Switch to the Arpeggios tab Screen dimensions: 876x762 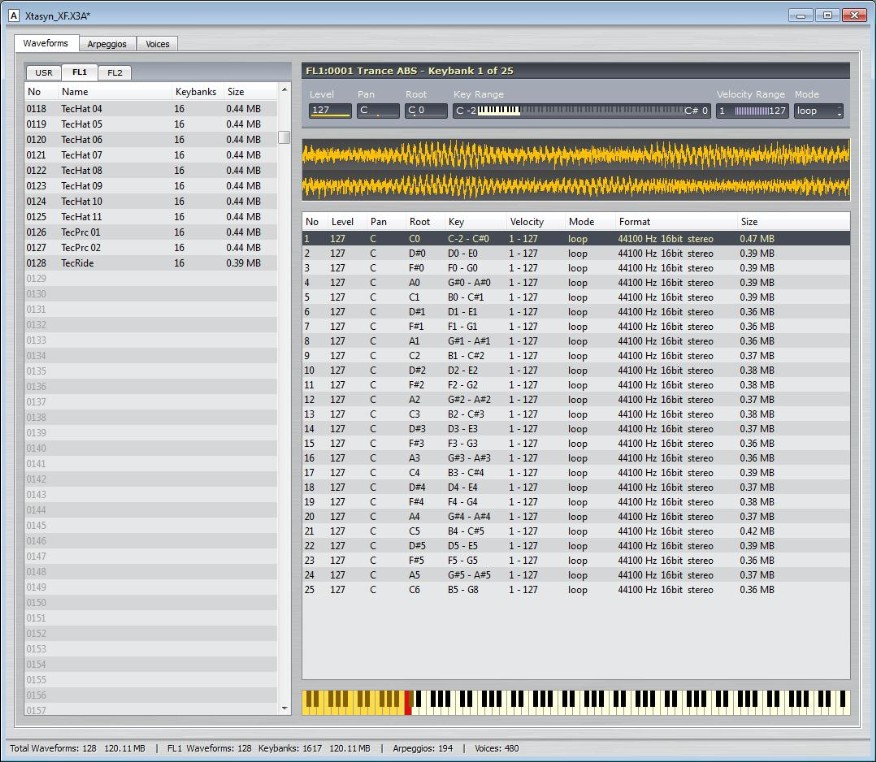point(107,44)
